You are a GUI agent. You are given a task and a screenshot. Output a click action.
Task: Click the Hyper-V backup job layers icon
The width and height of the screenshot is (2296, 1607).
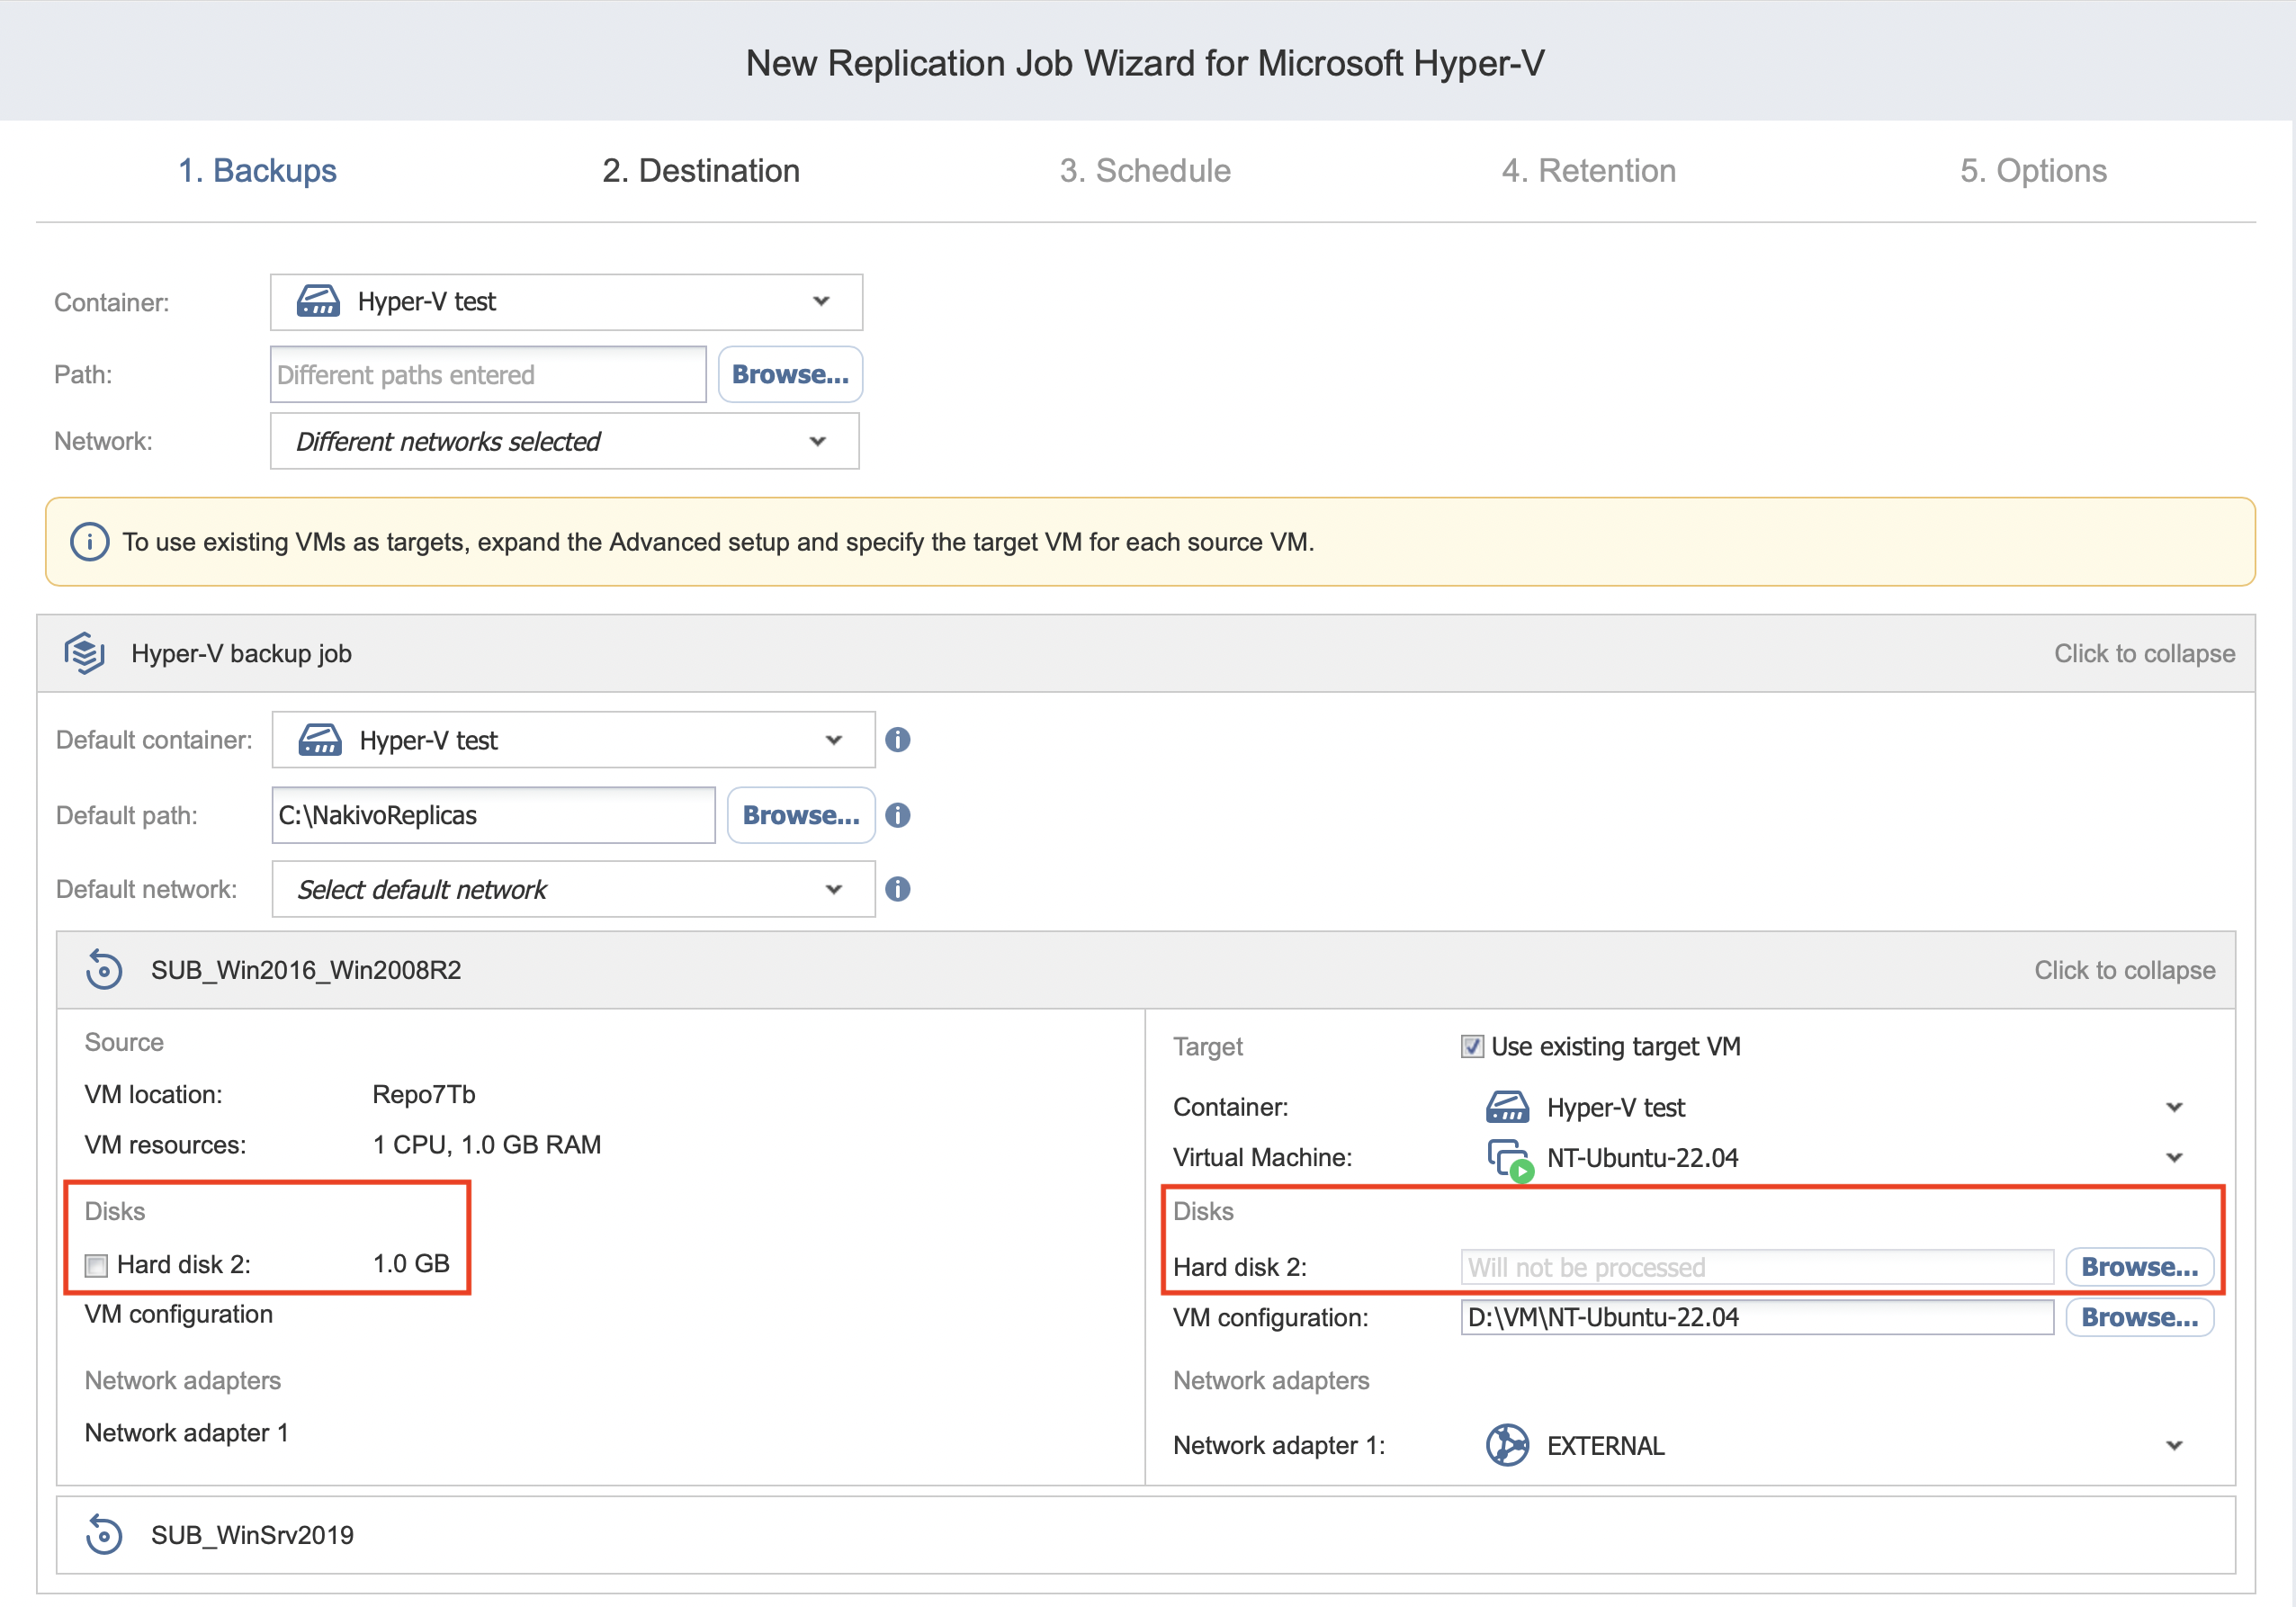pyautogui.click(x=85, y=653)
